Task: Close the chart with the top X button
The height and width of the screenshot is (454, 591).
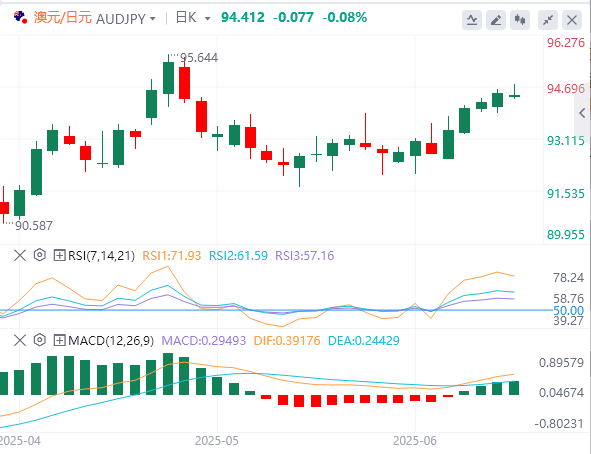Action: [x=572, y=20]
